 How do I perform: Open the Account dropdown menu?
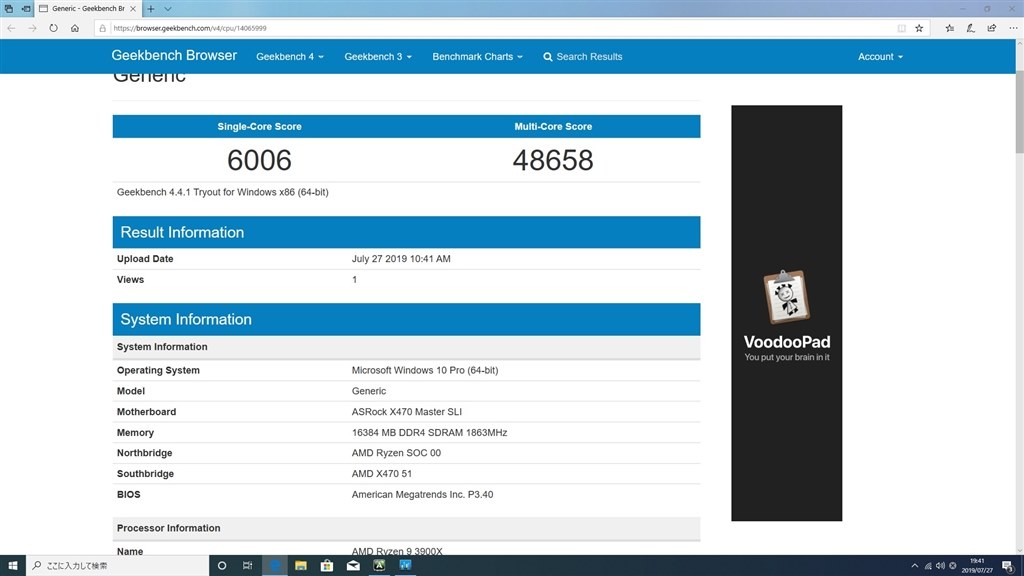click(880, 57)
